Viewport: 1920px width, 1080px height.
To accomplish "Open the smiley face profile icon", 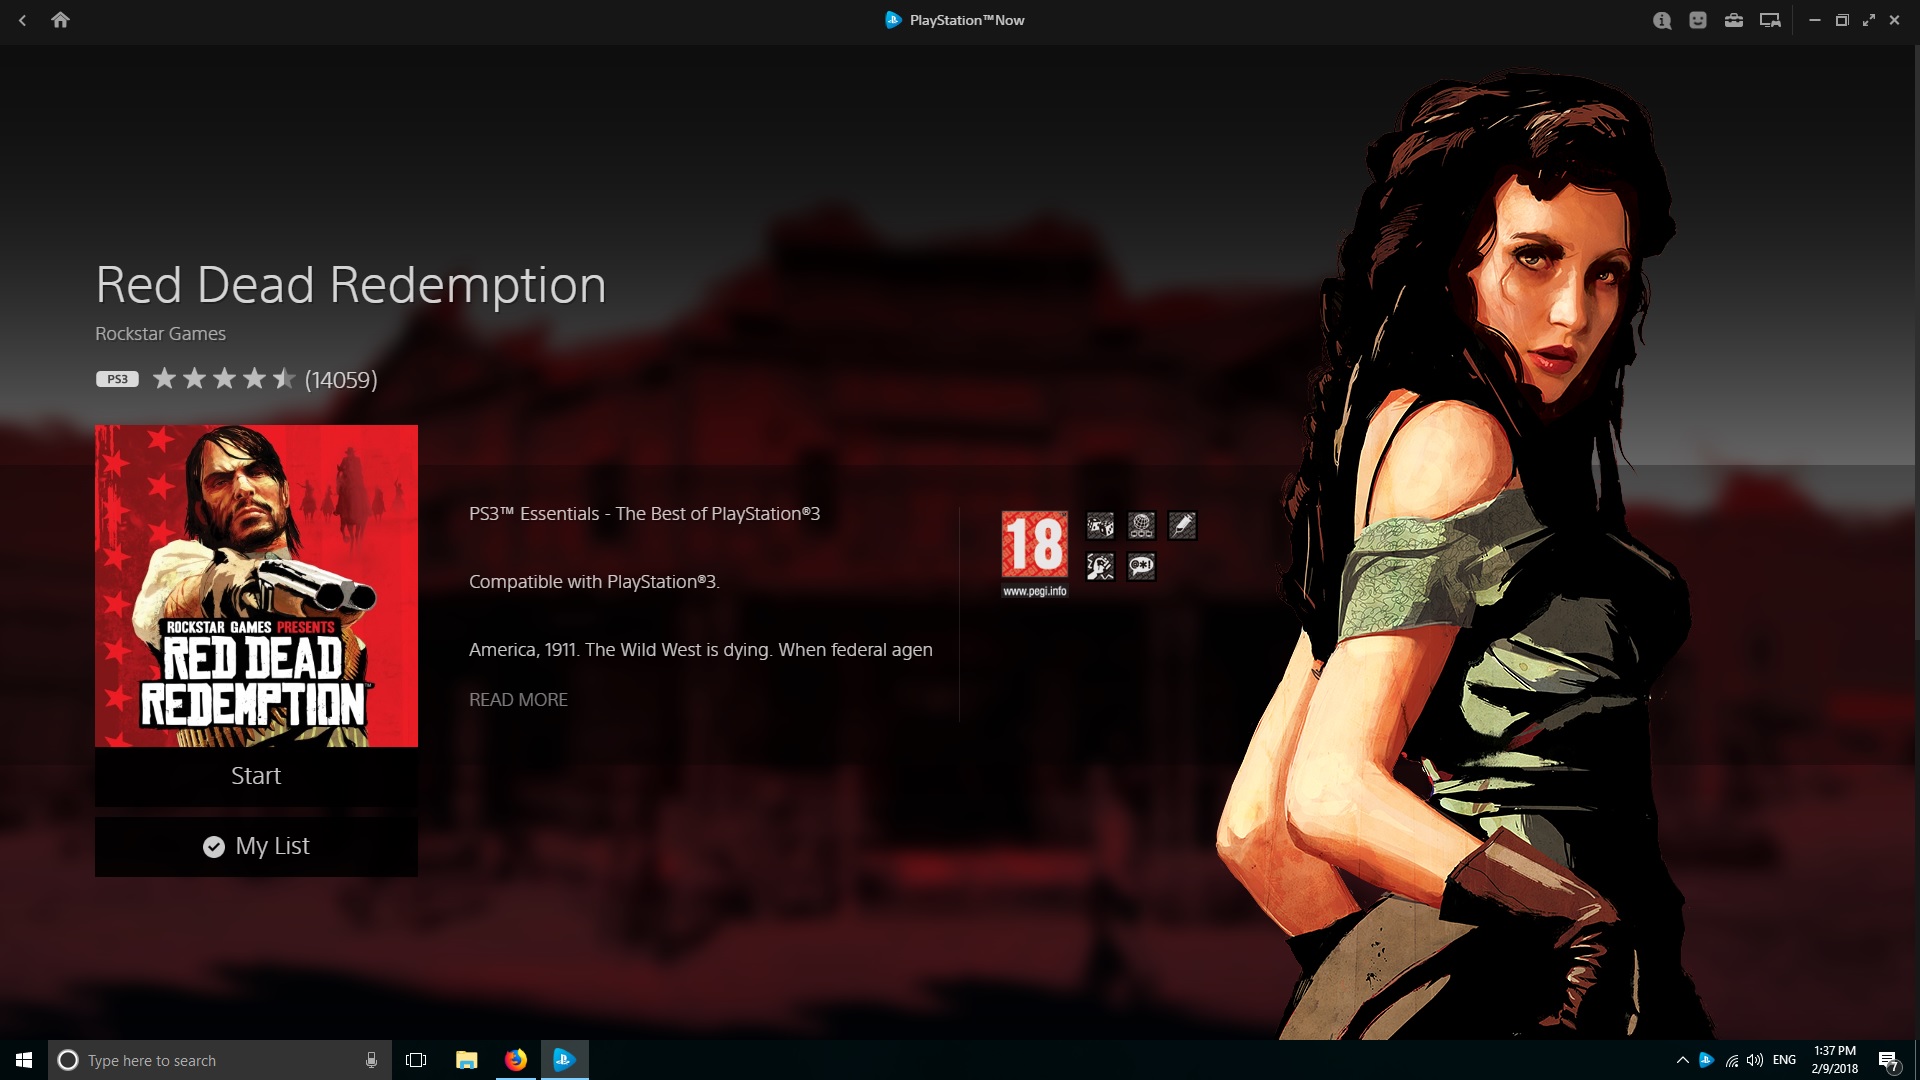I will (x=1698, y=20).
